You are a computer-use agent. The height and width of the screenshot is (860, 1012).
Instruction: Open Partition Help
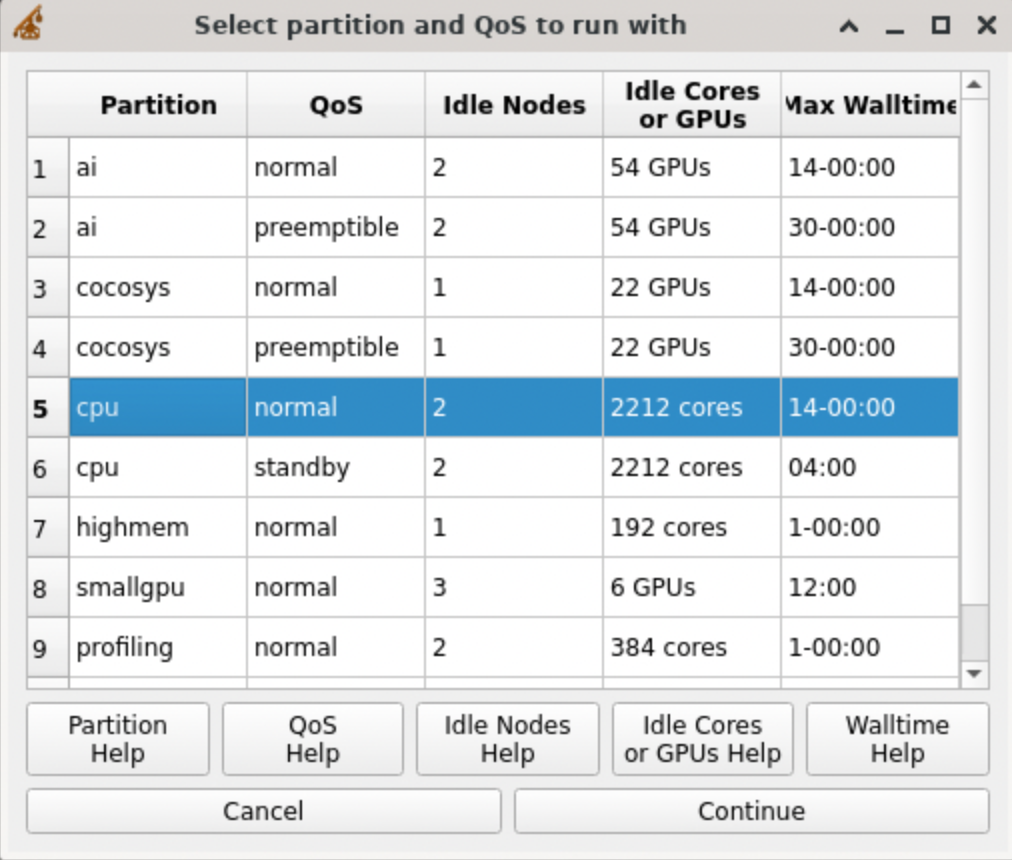point(117,739)
